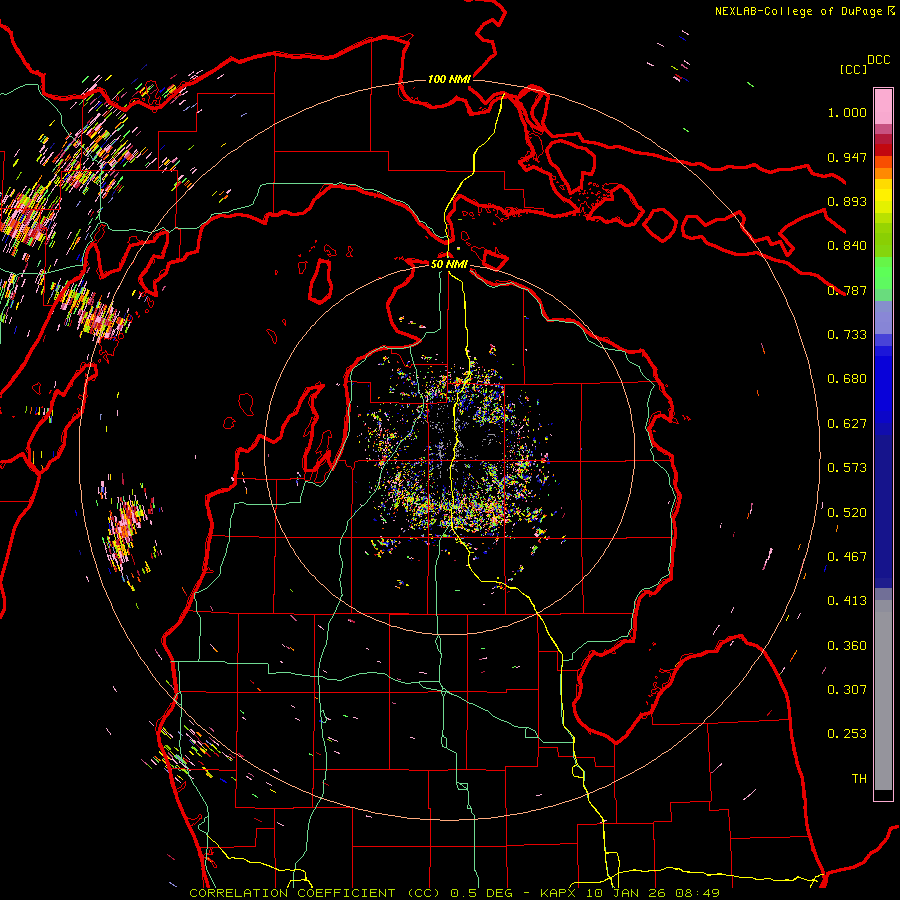Click the 0.467 color scale value
The width and height of the screenshot is (900, 900).
pyautogui.click(x=847, y=557)
